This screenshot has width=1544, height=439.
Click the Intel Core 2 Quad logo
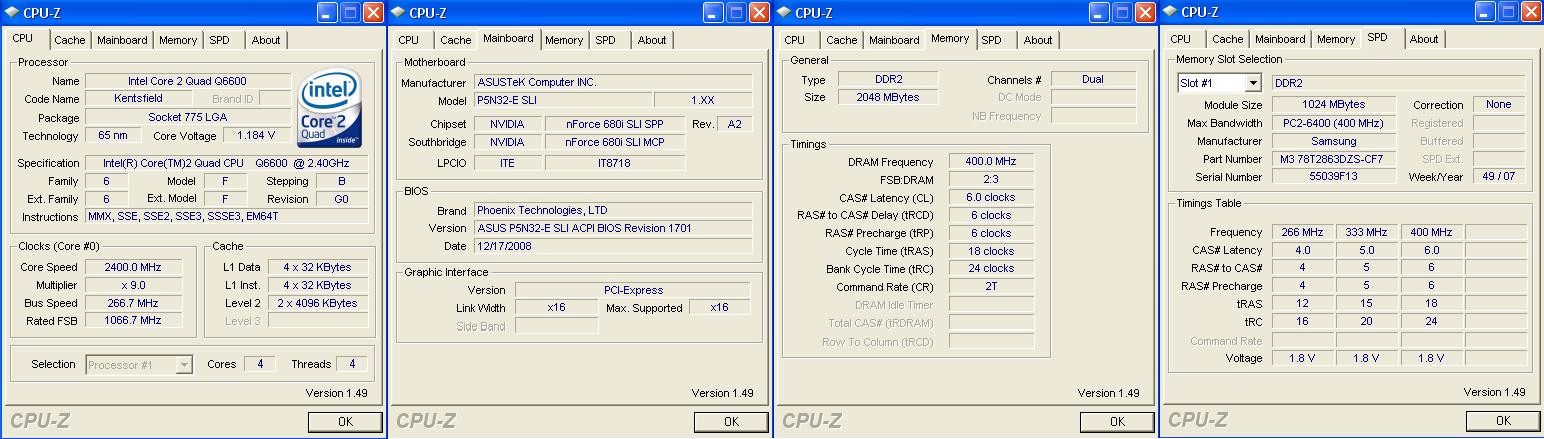331,107
